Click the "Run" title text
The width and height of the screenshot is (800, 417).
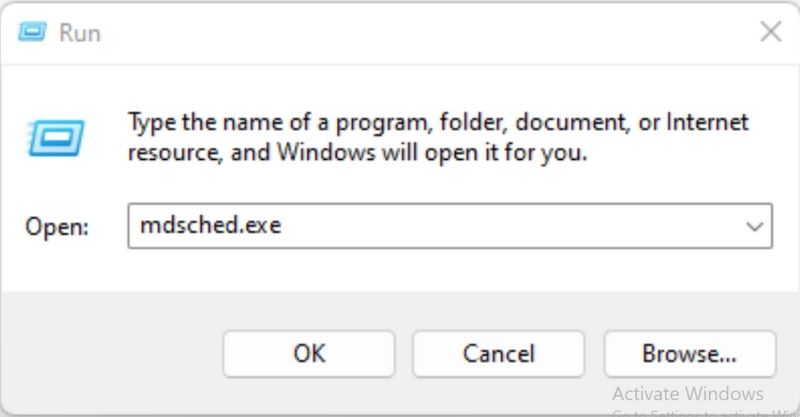coord(80,33)
